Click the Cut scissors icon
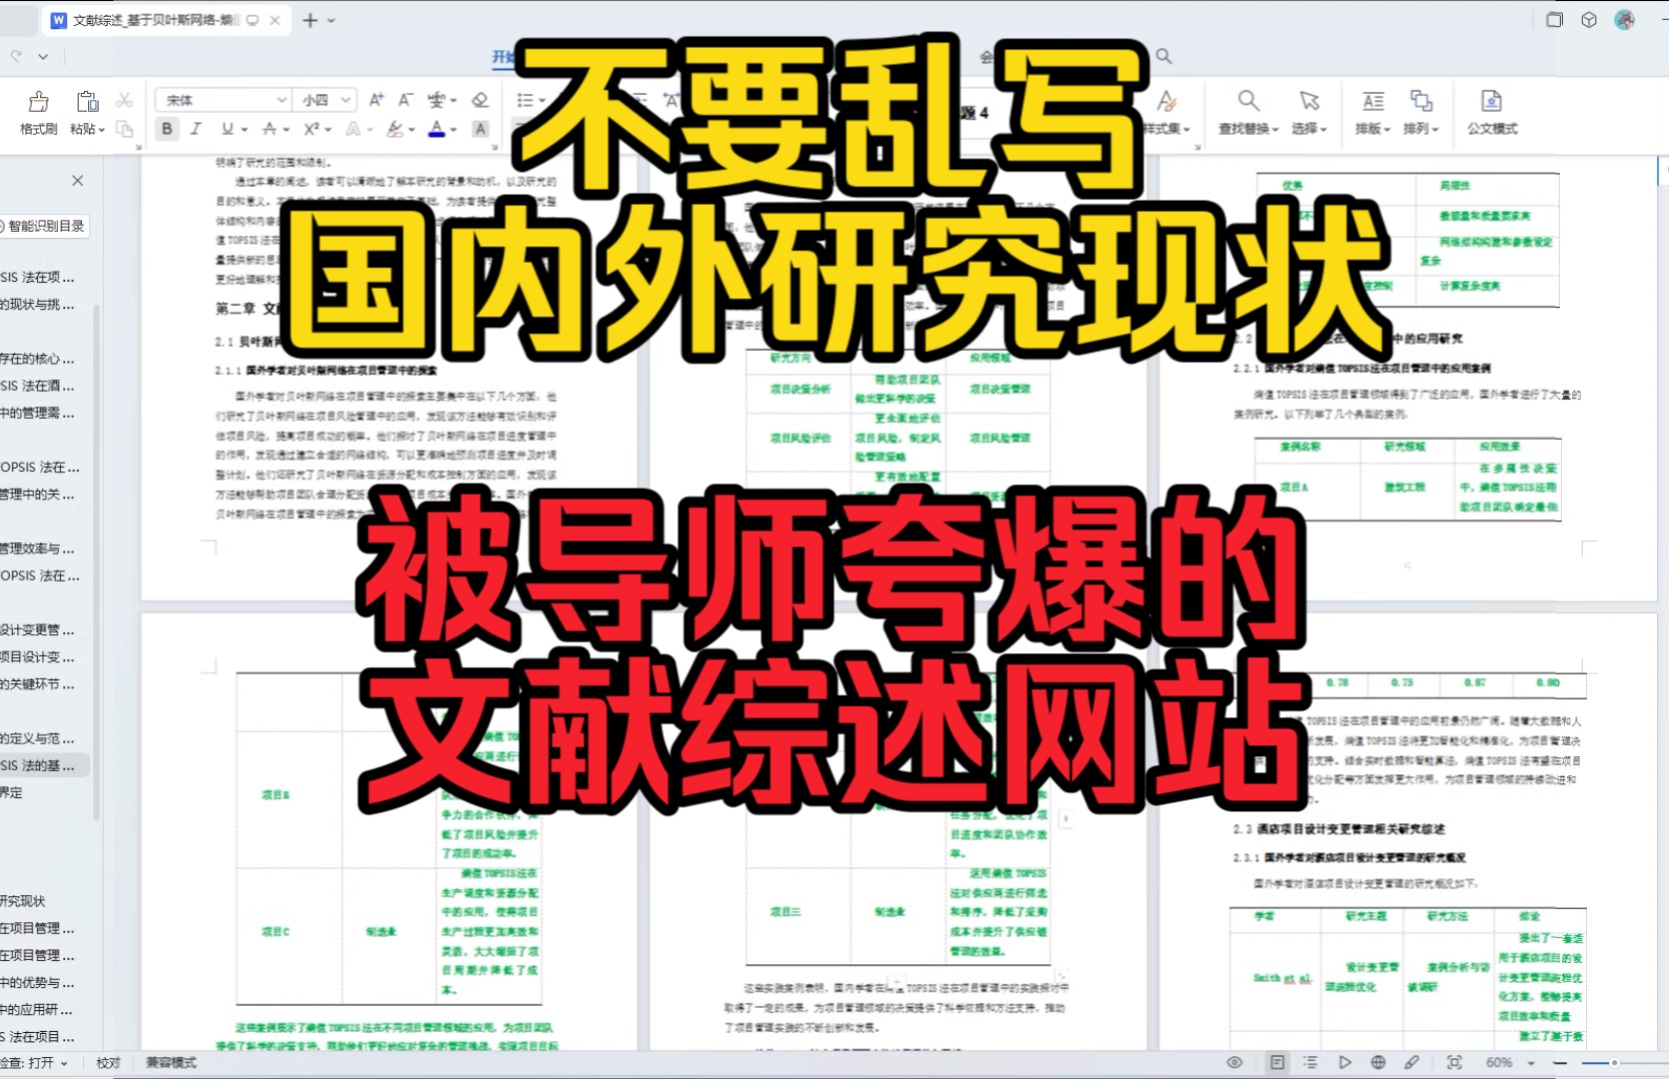This screenshot has width=1669, height=1079. [124, 100]
